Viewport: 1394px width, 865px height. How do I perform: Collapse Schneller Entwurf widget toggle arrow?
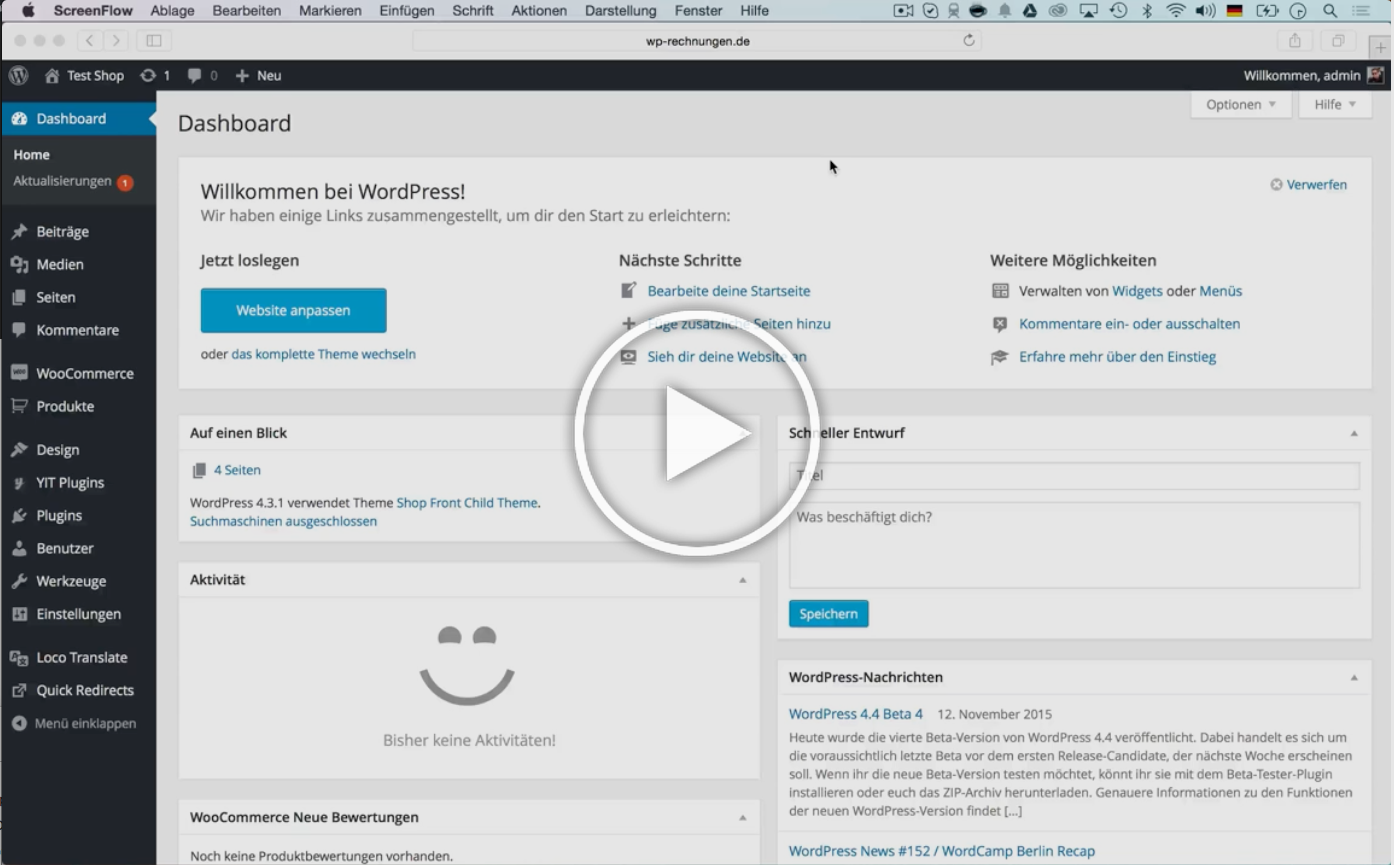(1354, 433)
